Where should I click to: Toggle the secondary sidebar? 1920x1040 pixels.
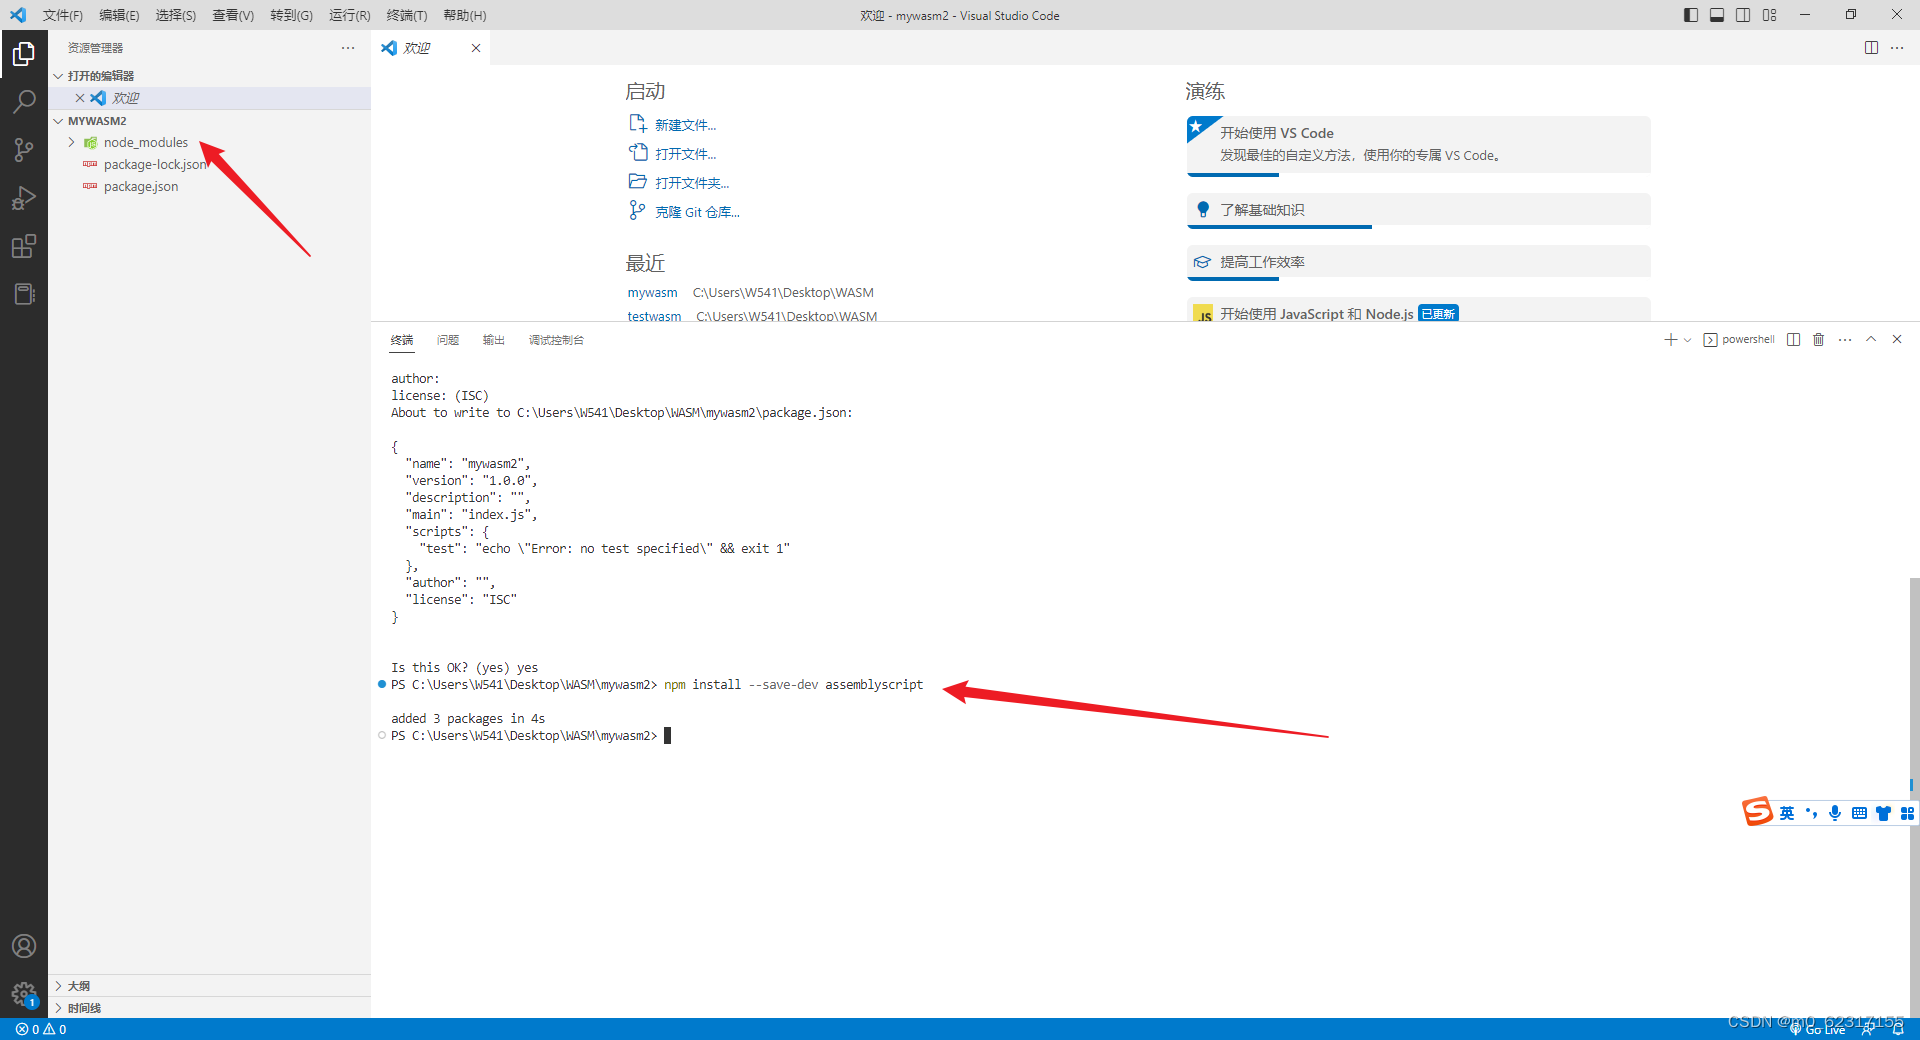click(x=1741, y=15)
